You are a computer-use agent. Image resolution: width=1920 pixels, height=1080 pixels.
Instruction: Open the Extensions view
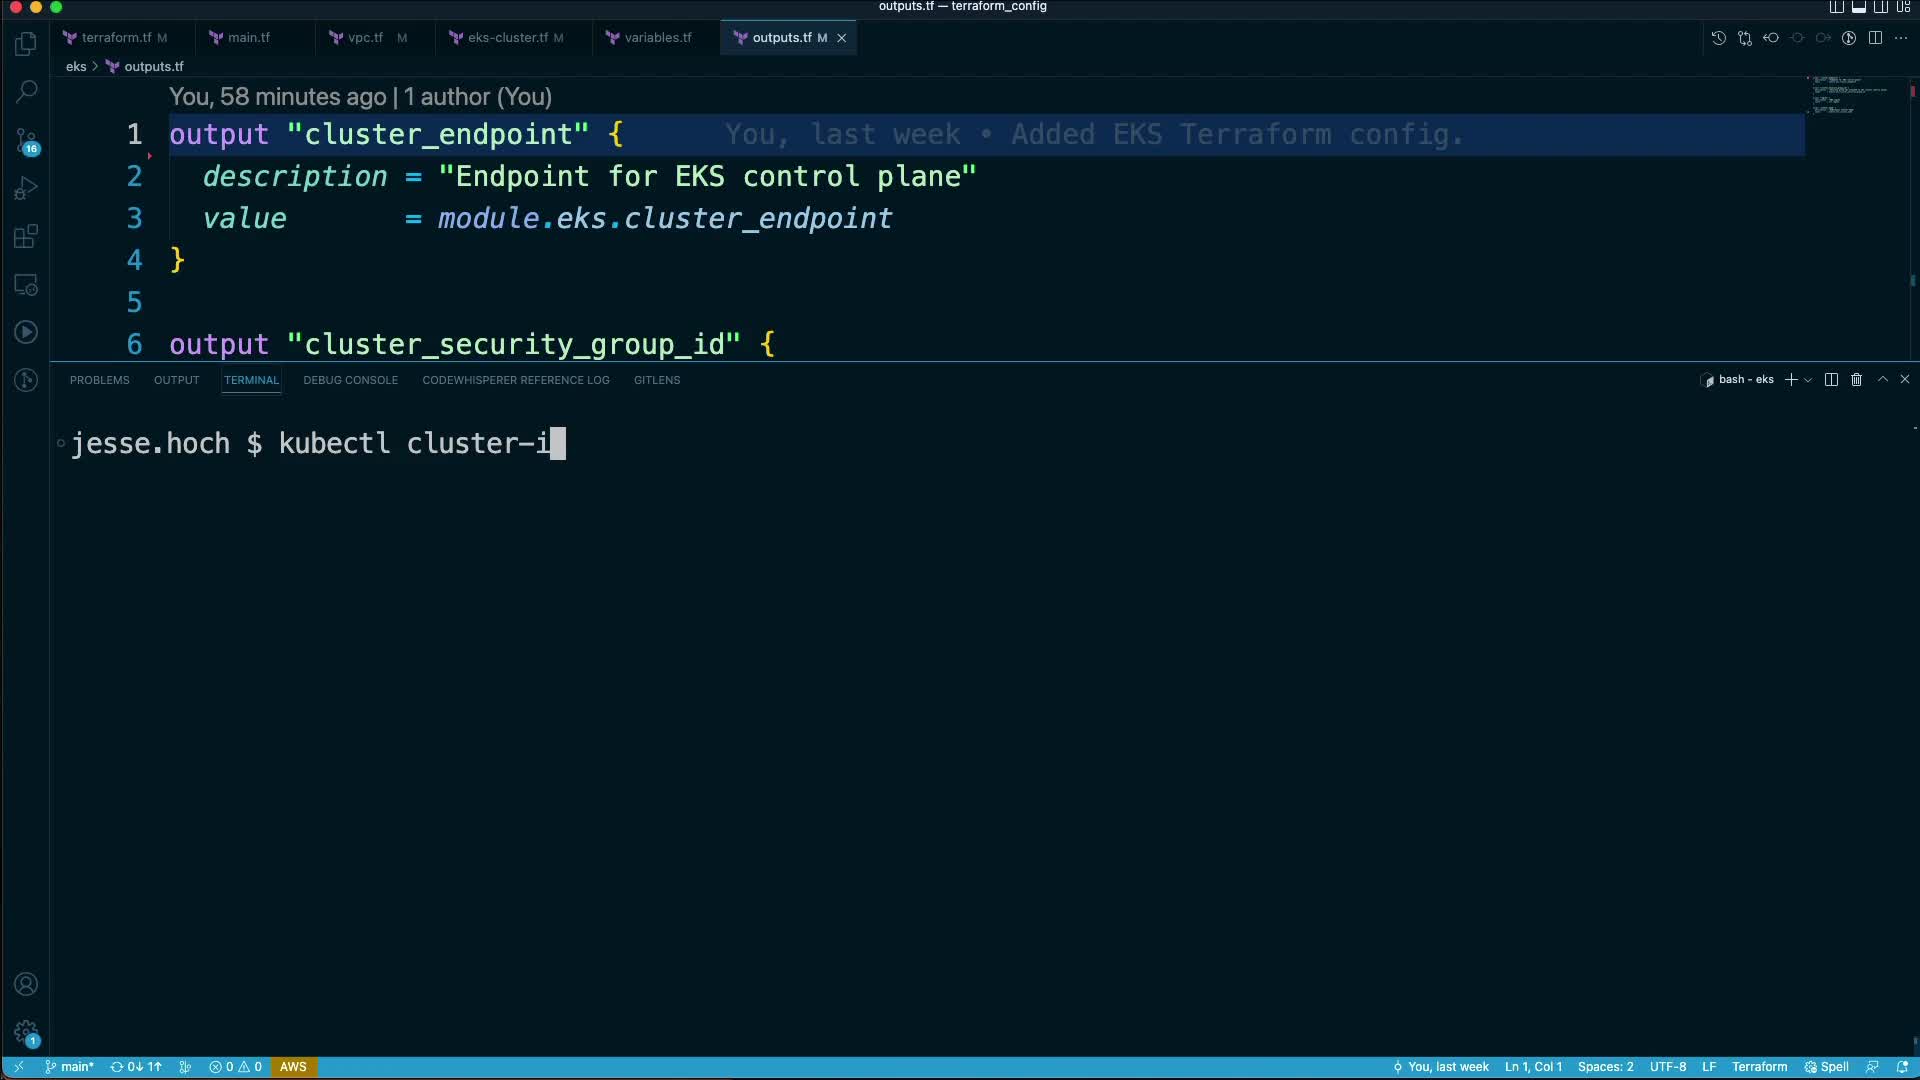pos(26,237)
